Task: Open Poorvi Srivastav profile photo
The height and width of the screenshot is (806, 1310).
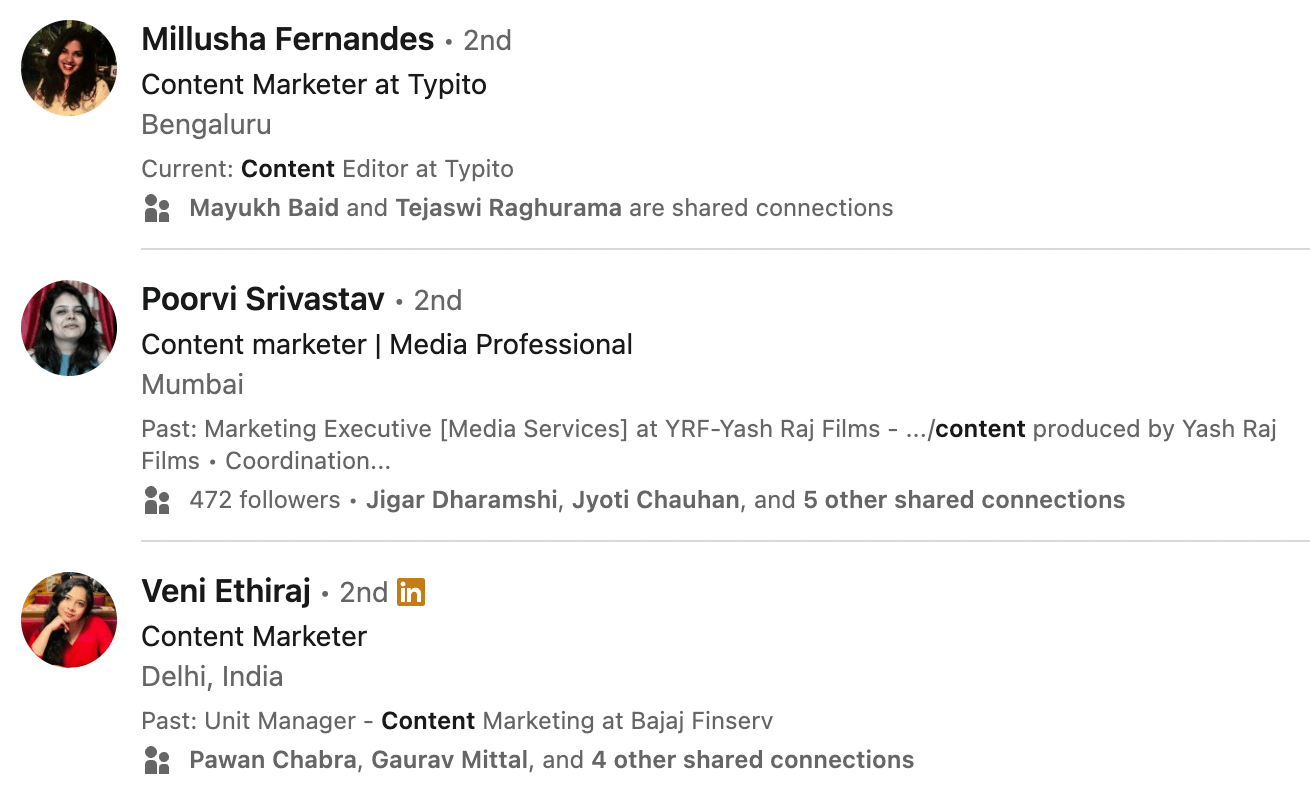Action: 69,328
